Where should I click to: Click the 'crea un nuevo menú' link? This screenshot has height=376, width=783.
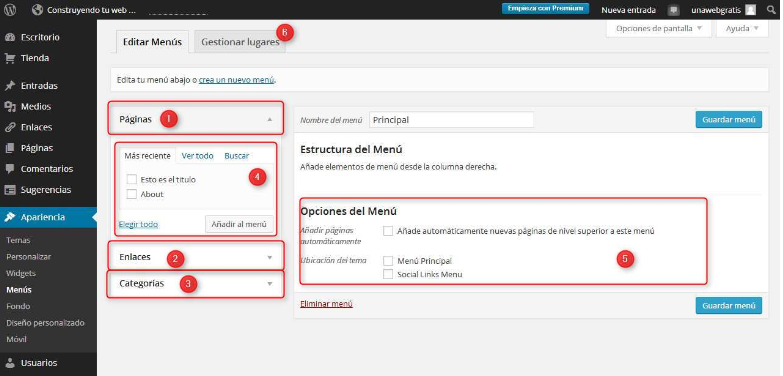click(x=236, y=79)
